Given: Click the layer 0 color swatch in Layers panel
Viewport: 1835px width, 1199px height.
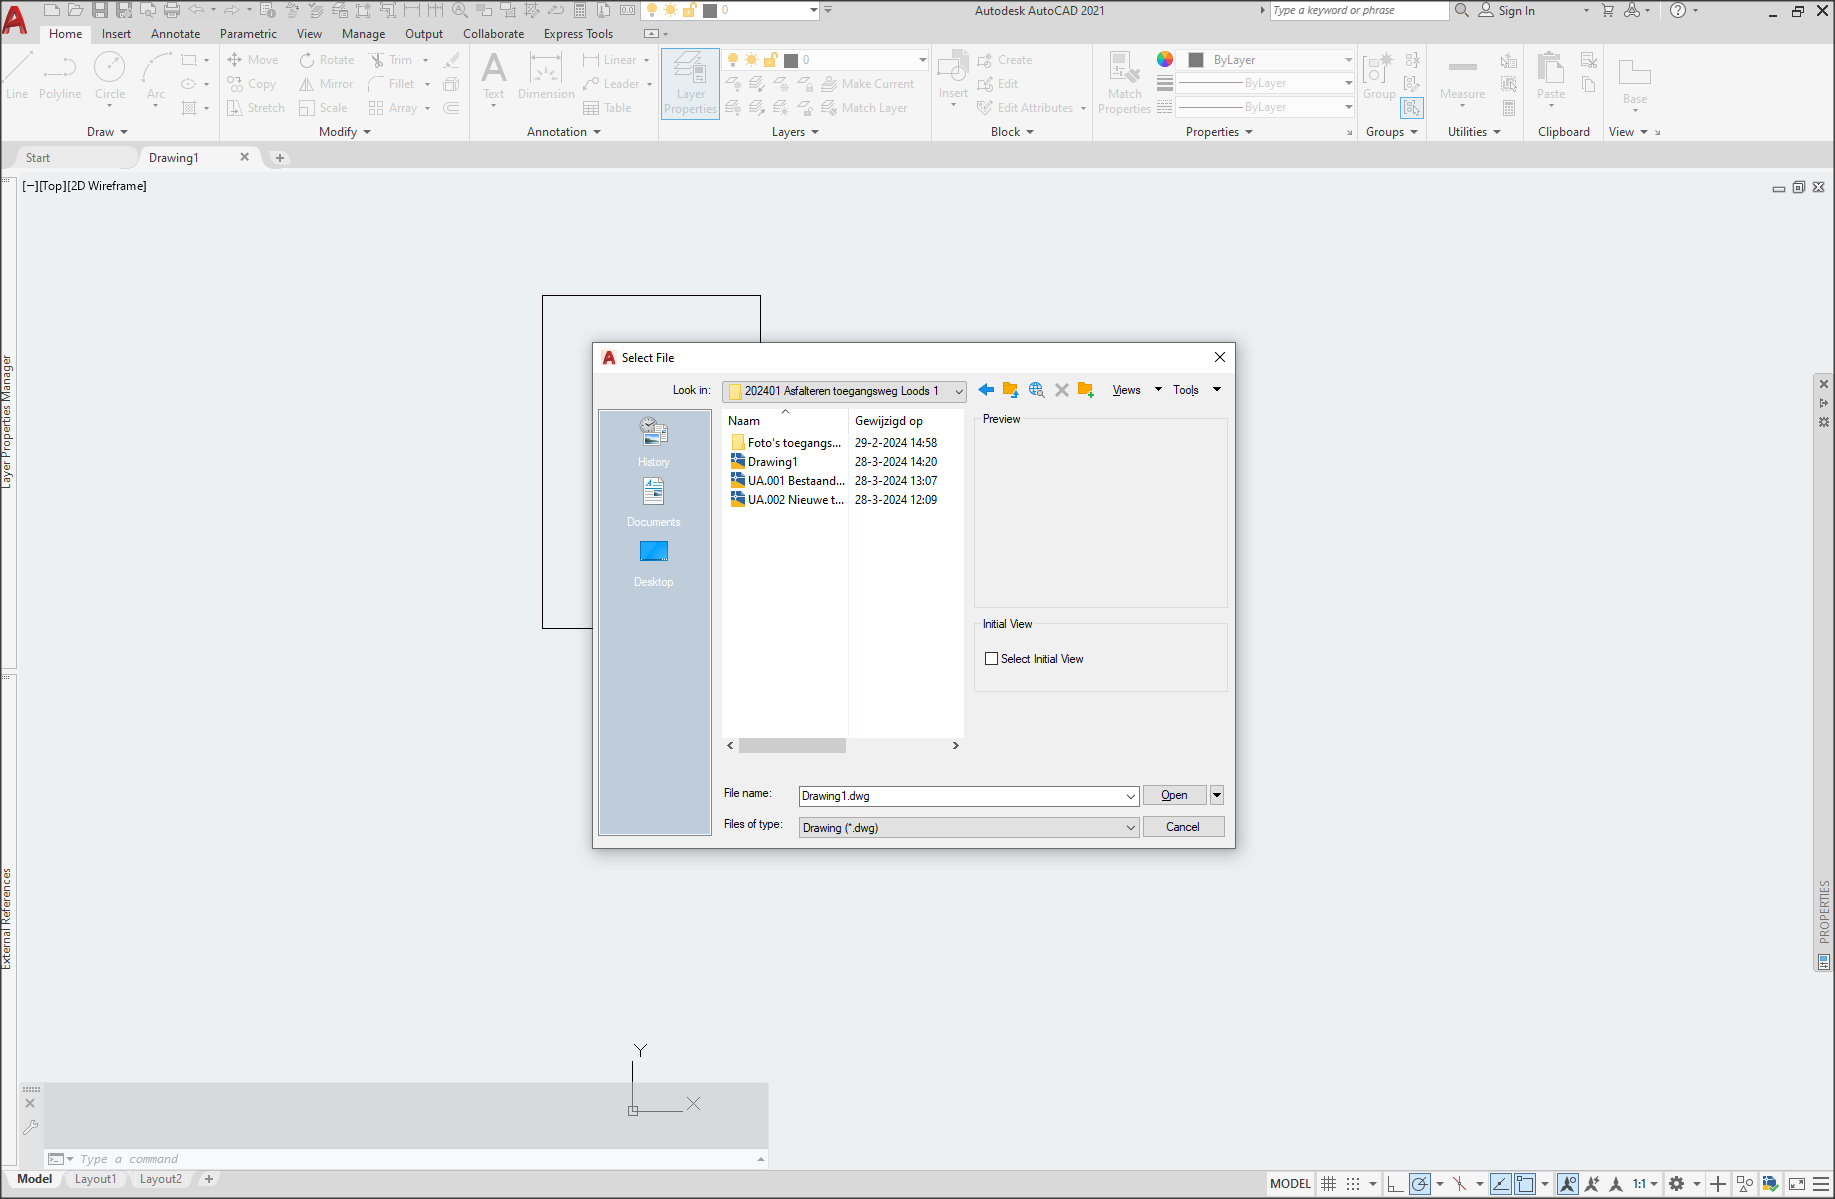Looking at the screenshot, I should click(x=791, y=60).
